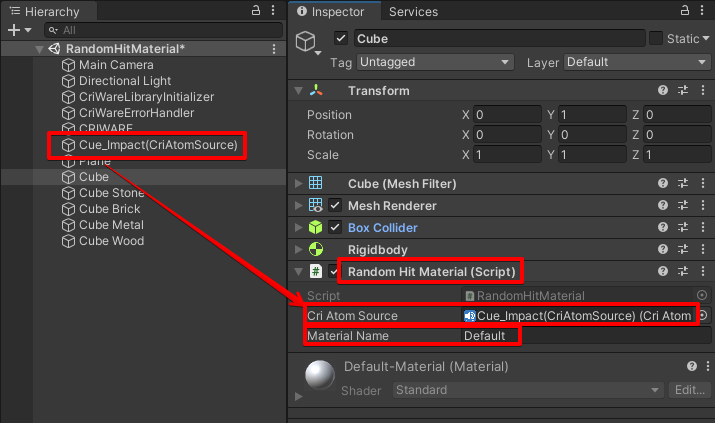Open RandomHitMaterial scene options menu
The height and width of the screenshot is (423, 715).
274,49
